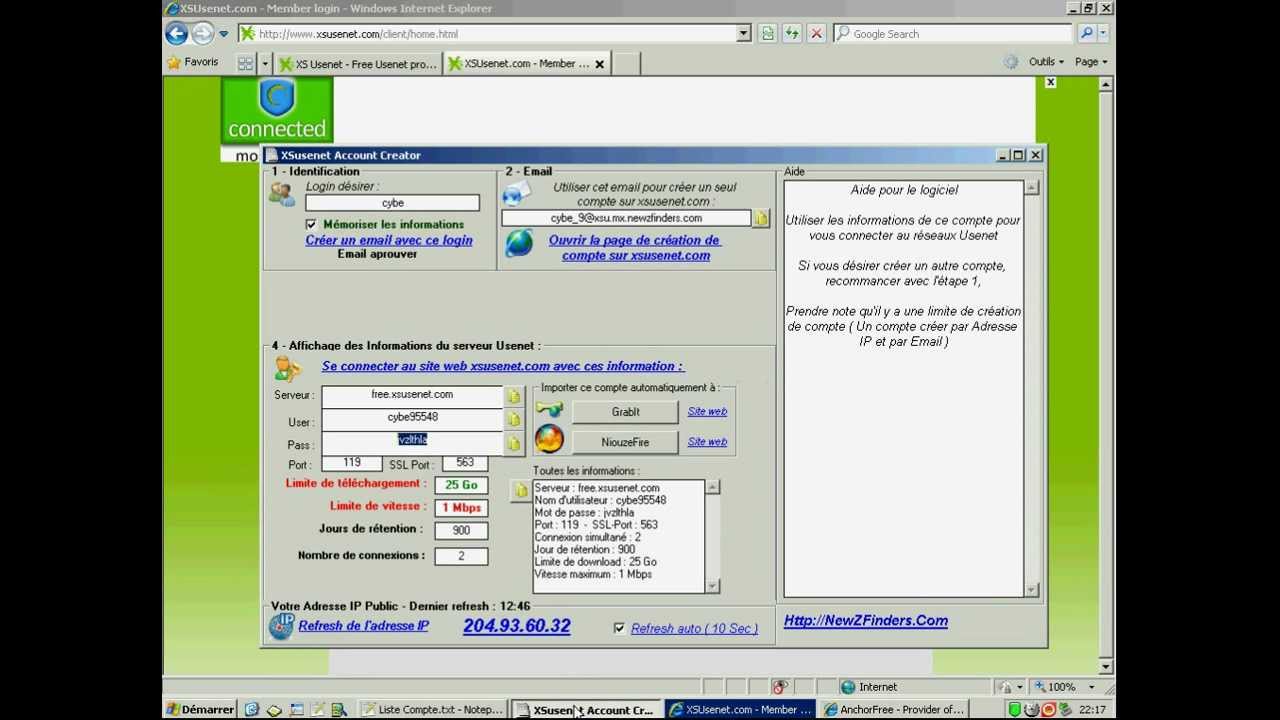This screenshot has width=1280, height=720.
Task: Toggle Mémoriser les informations checkbox
Action: tap(311, 224)
